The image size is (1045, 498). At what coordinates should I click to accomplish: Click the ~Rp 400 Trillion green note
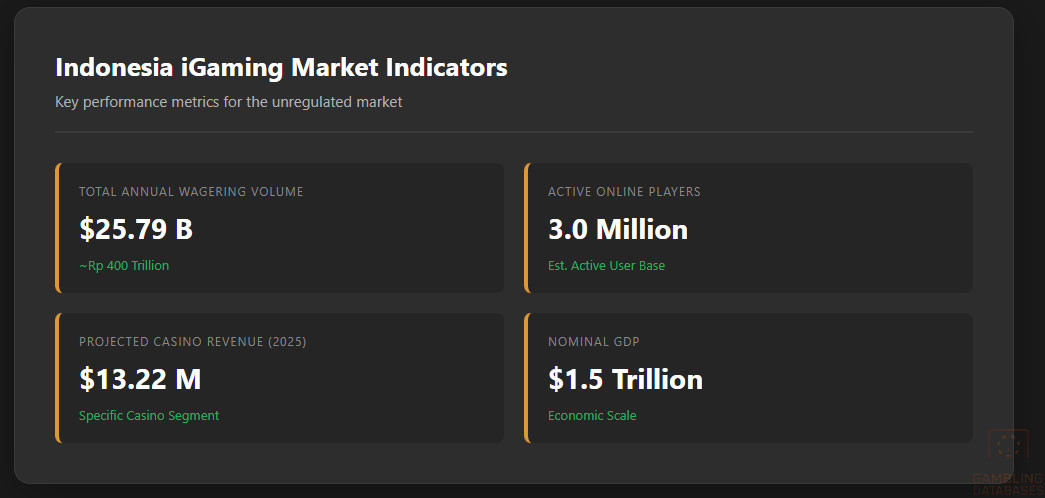124,266
